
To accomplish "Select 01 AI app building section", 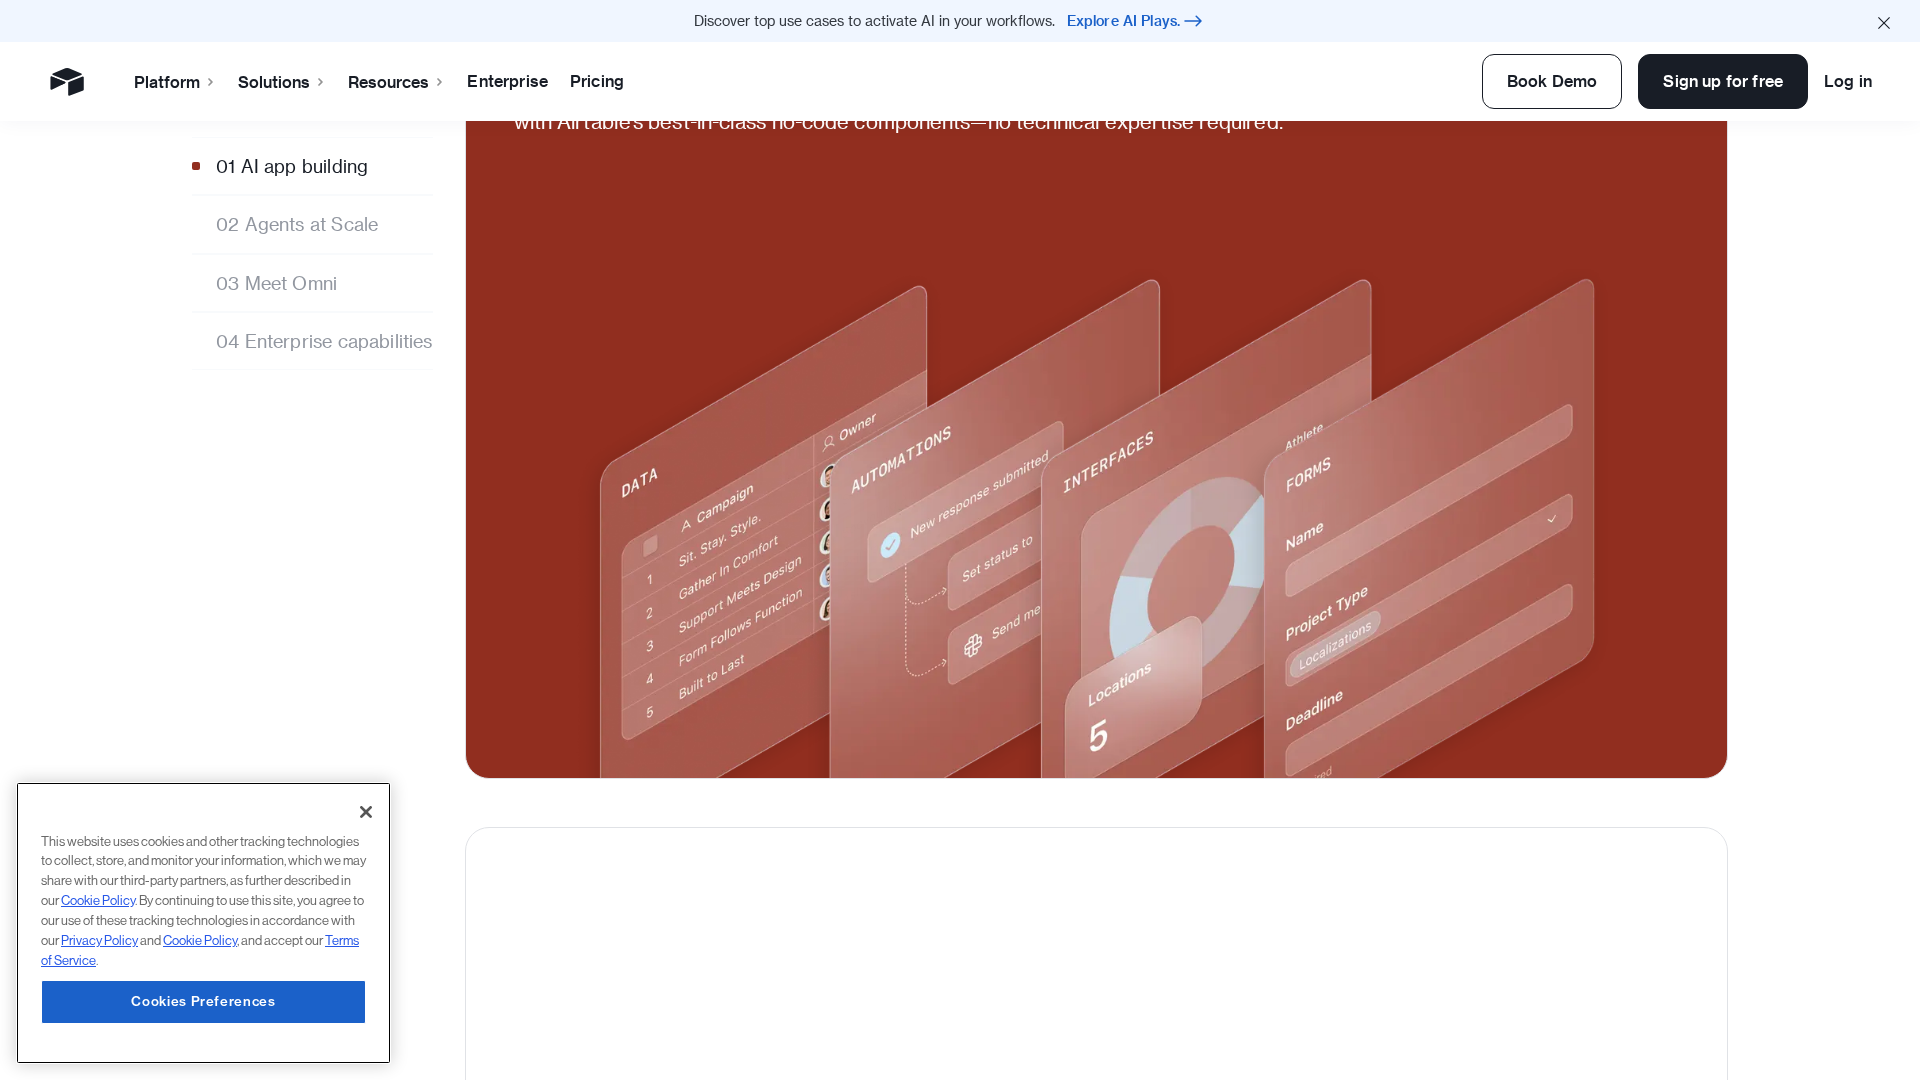I will (x=292, y=167).
